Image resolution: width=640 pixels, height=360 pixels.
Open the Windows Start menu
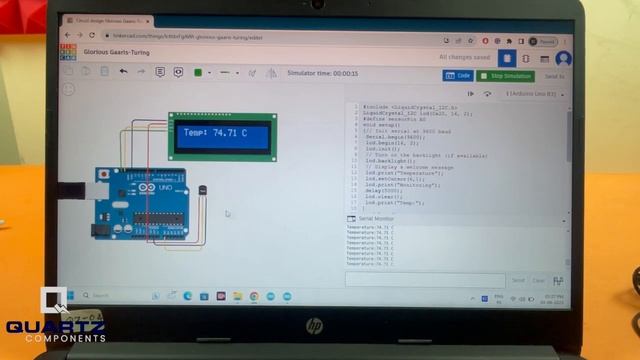[70, 295]
